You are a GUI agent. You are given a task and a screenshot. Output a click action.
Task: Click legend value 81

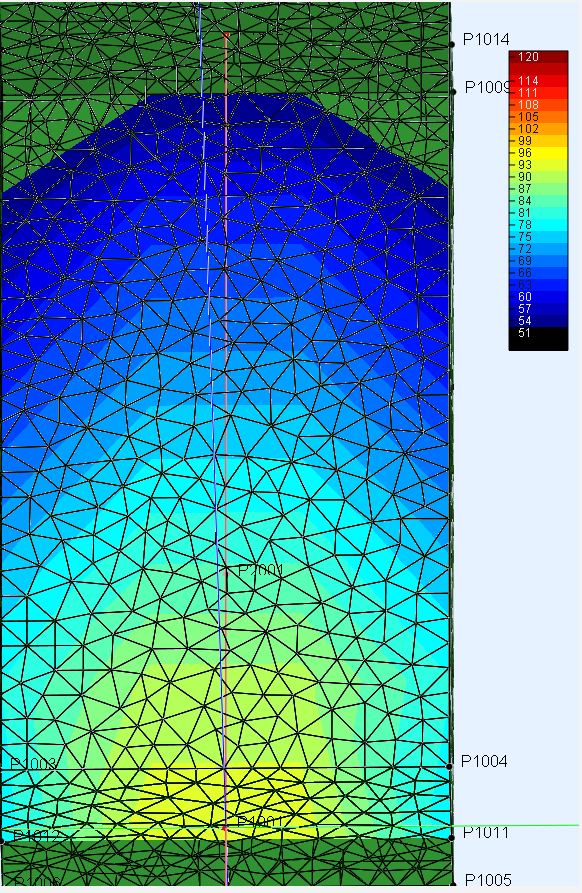pos(525,213)
